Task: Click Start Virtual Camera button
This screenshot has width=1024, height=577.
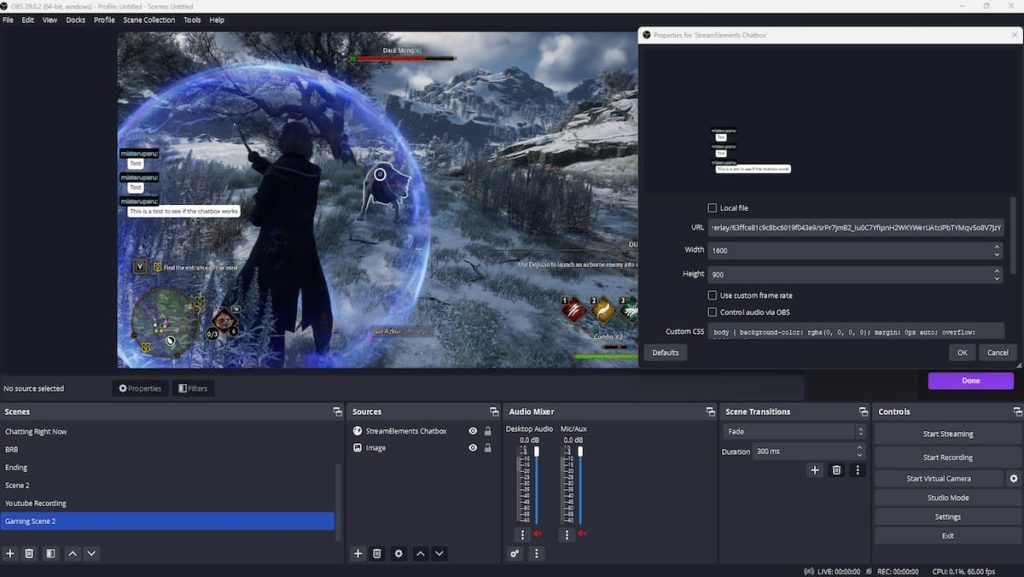Action: point(938,478)
